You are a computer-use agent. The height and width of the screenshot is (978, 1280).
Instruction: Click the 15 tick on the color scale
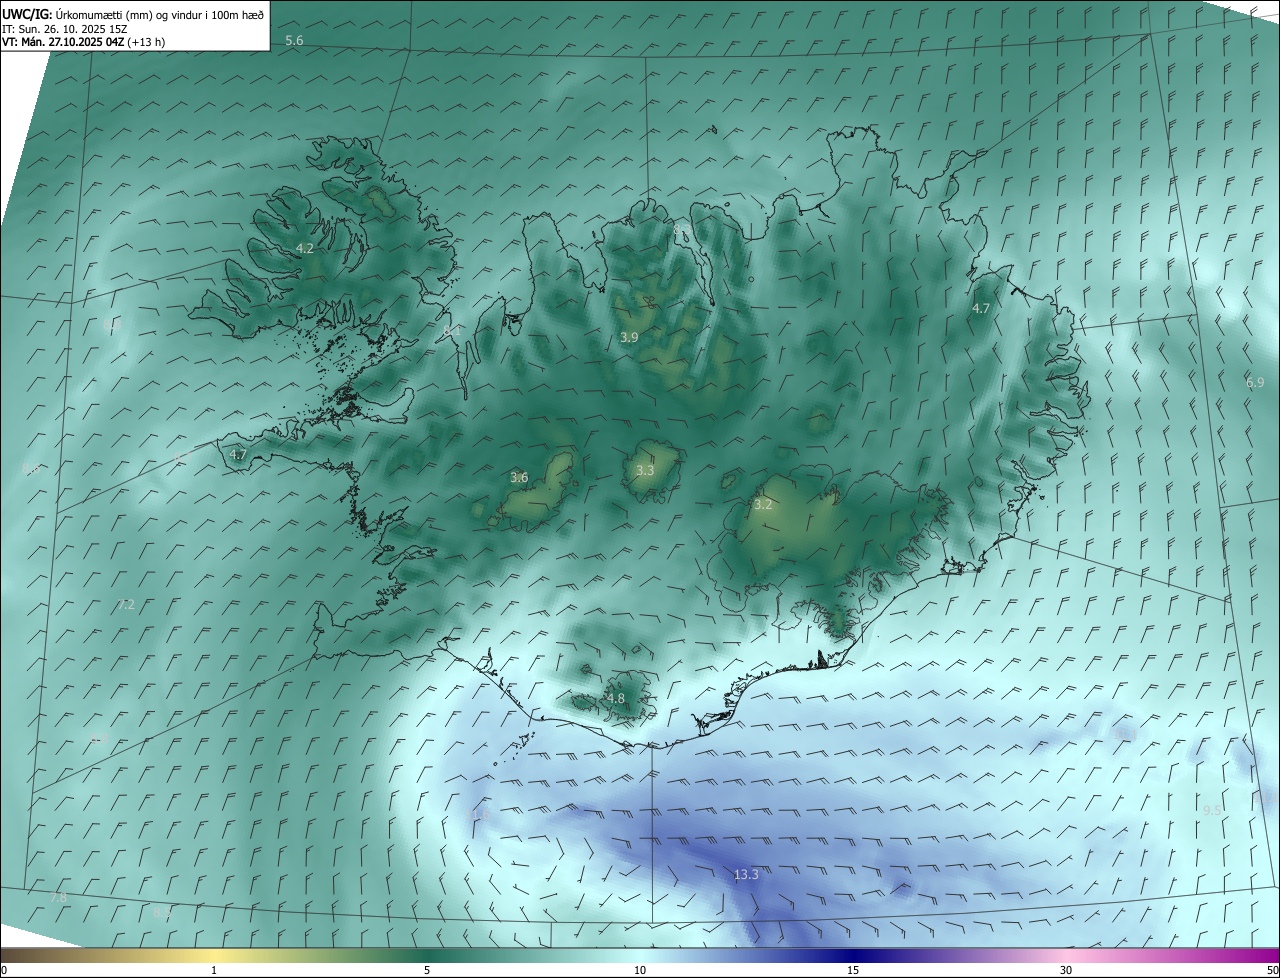point(853,970)
